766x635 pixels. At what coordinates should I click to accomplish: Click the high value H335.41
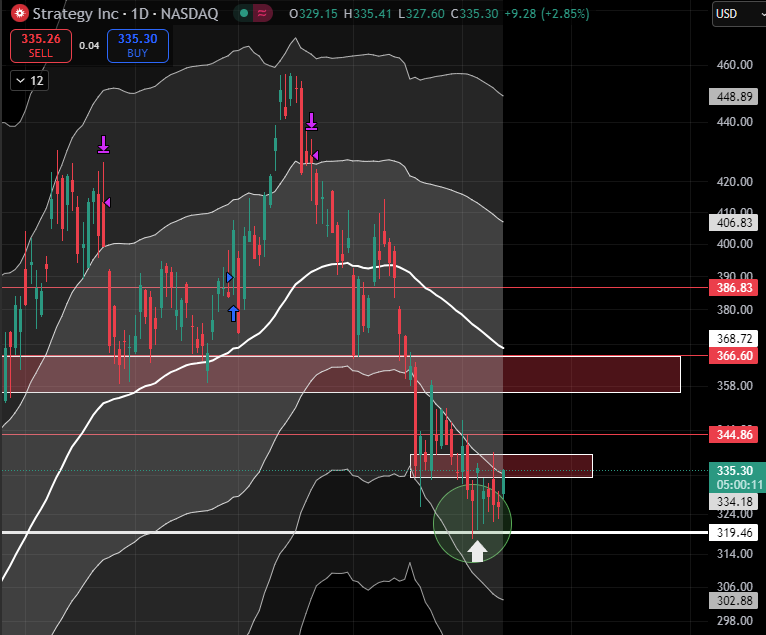[x=368, y=14]
